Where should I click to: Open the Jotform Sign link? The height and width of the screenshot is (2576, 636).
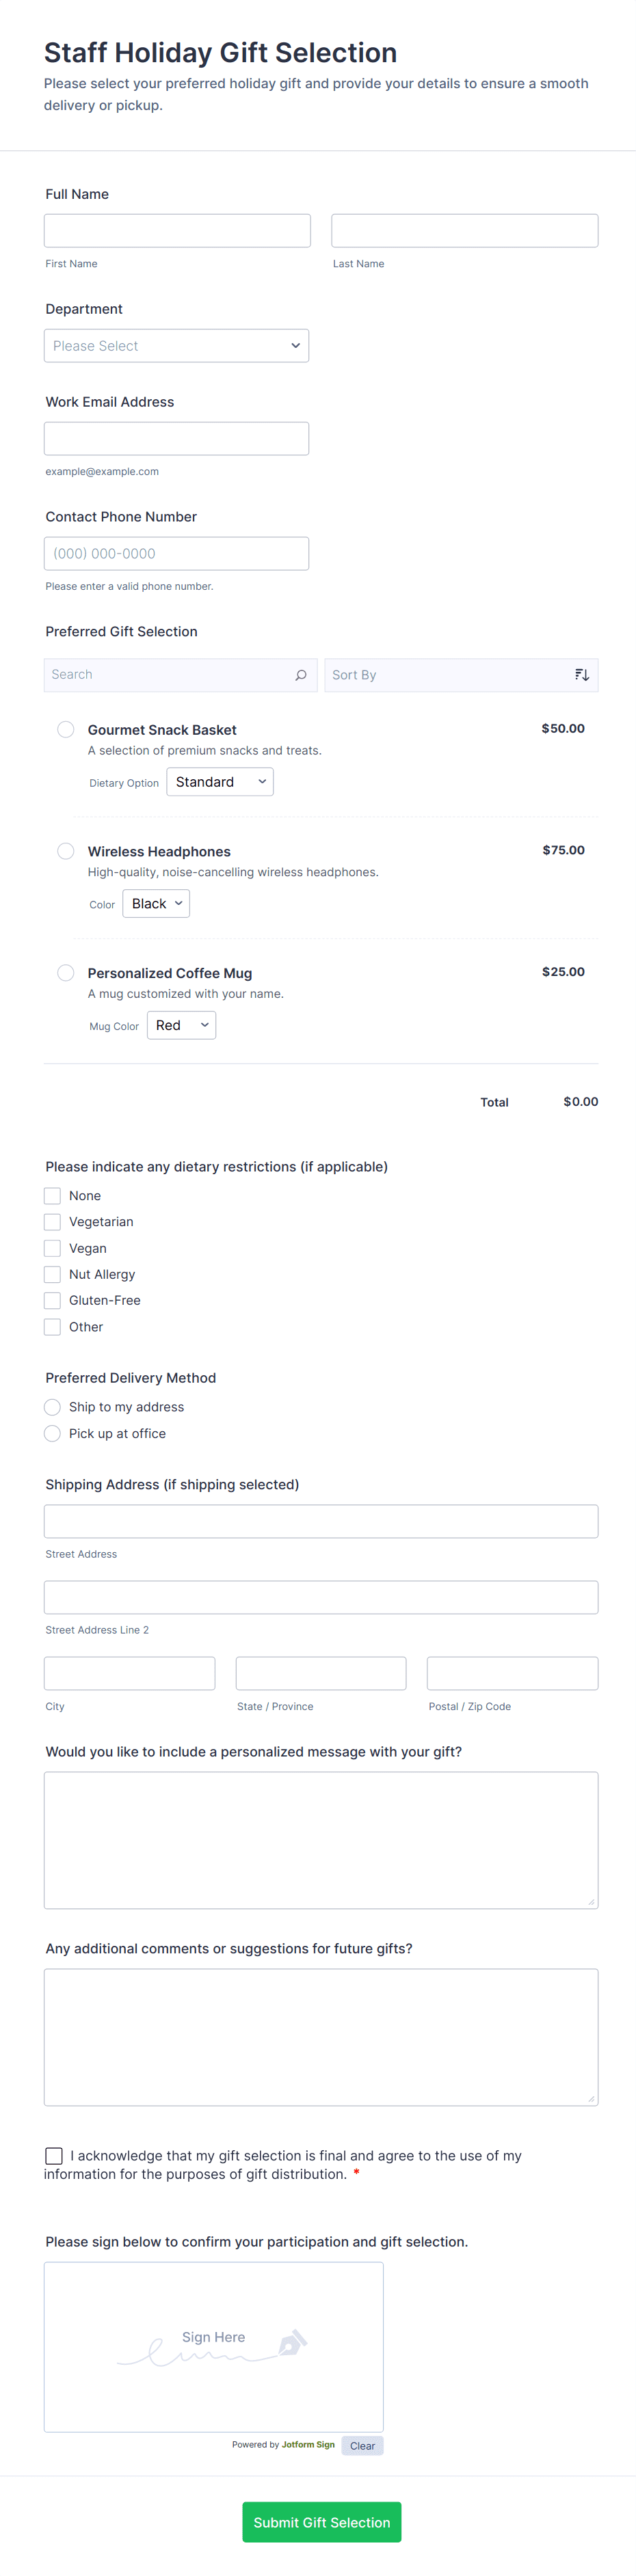[x=308, y=2444]
